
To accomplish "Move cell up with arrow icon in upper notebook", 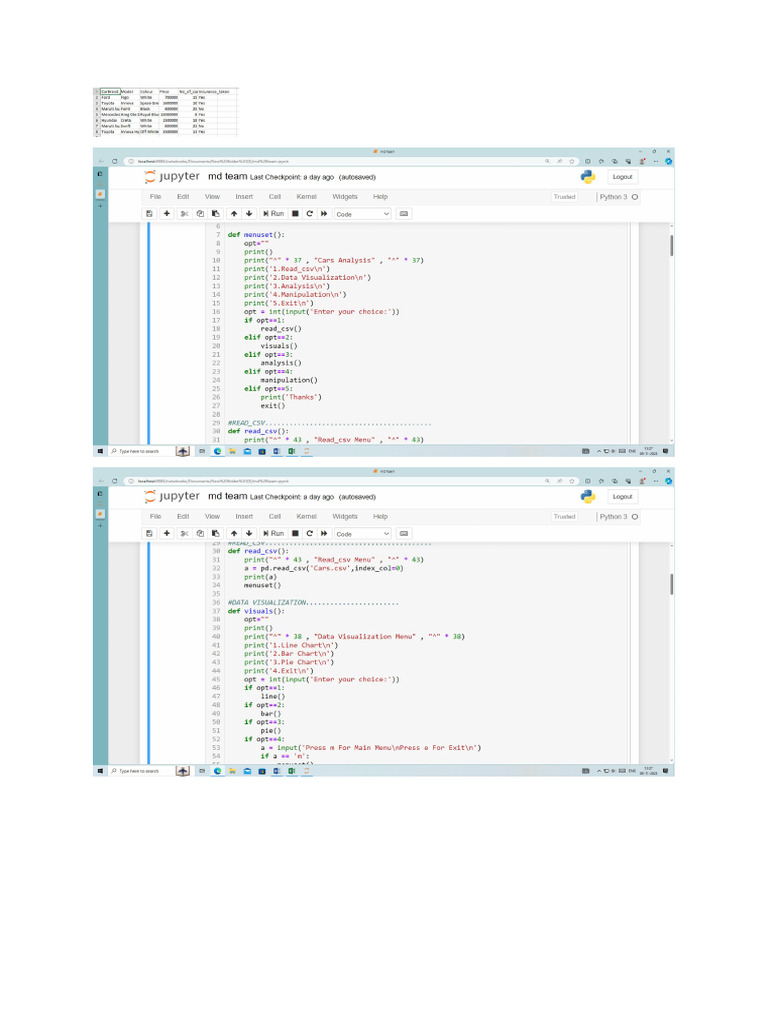I will pyautogui.click(x=233, y=214).
